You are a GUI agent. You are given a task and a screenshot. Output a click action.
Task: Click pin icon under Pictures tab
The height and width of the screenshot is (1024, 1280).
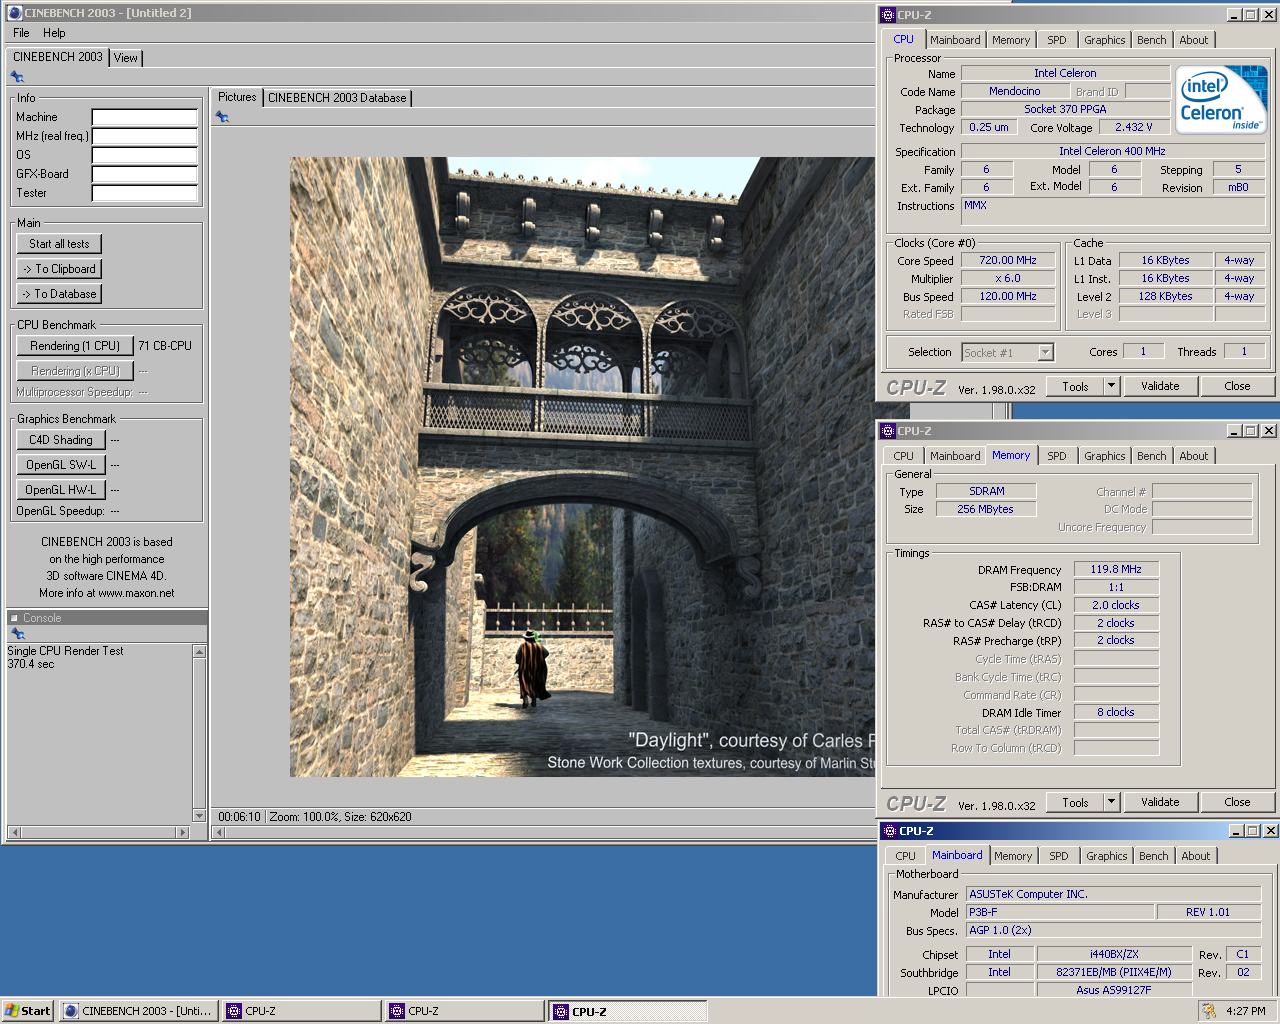click(222, 117)
